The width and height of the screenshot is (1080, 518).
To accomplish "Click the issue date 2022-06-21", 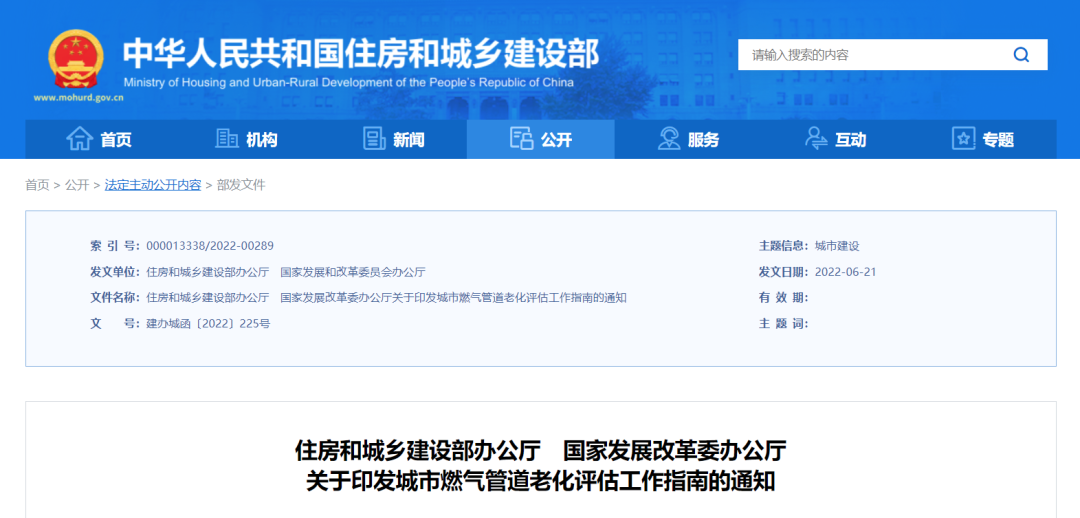I will pos(845,271).
